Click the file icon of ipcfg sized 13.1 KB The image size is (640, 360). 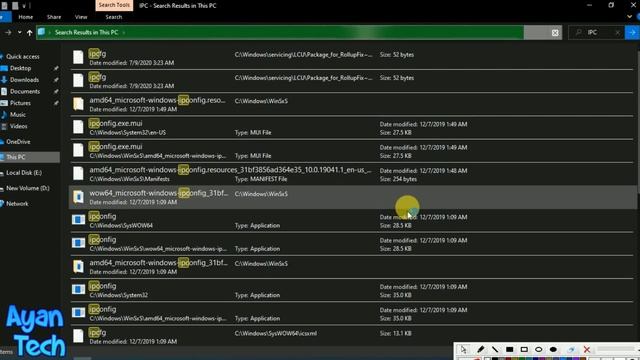78,336
